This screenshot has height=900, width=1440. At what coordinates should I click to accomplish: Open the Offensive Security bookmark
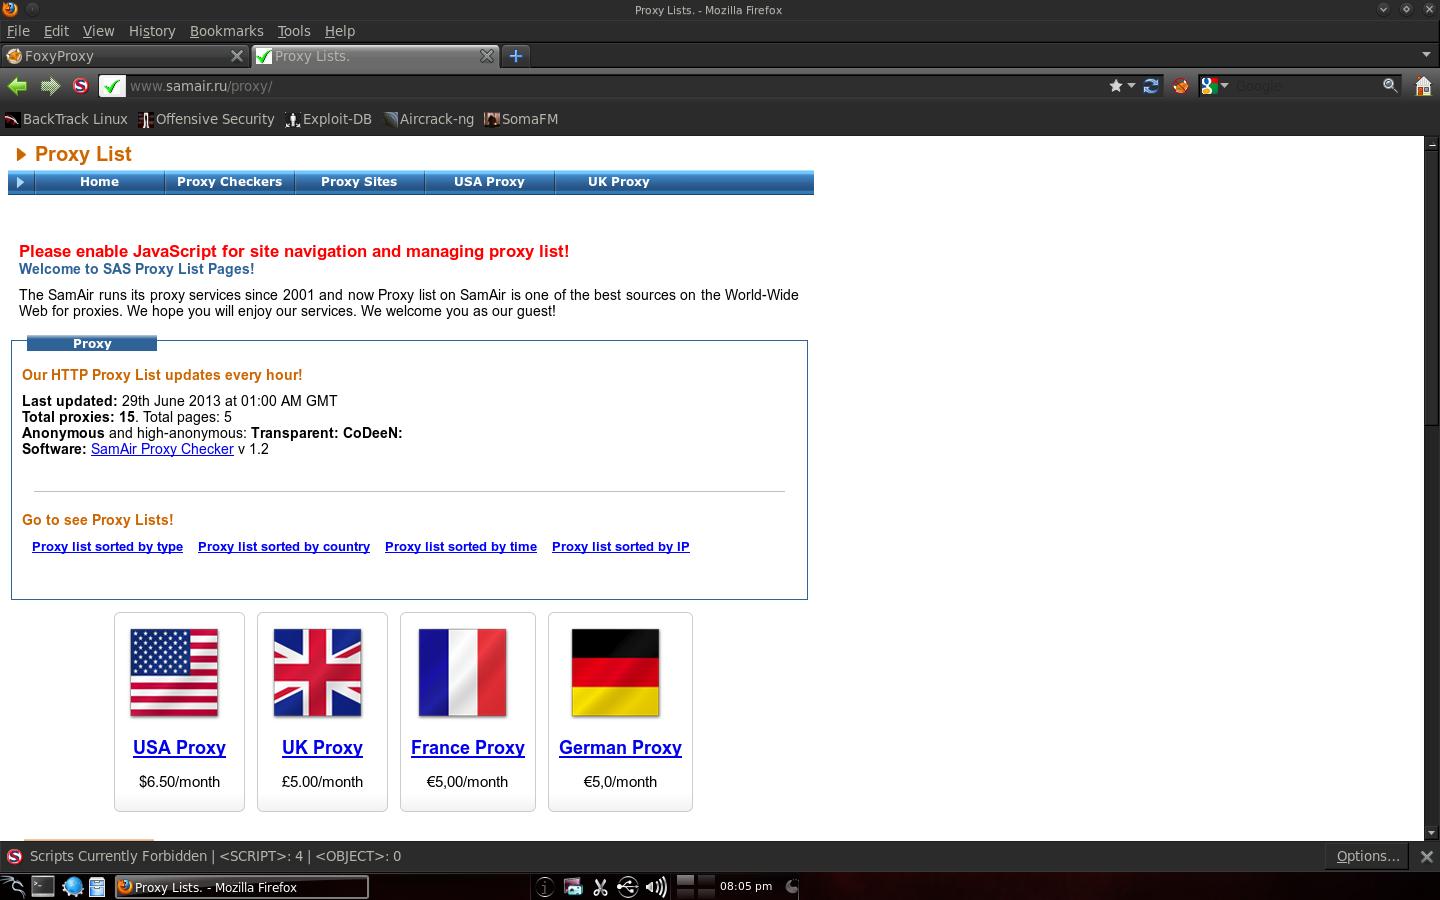(206, 119)
